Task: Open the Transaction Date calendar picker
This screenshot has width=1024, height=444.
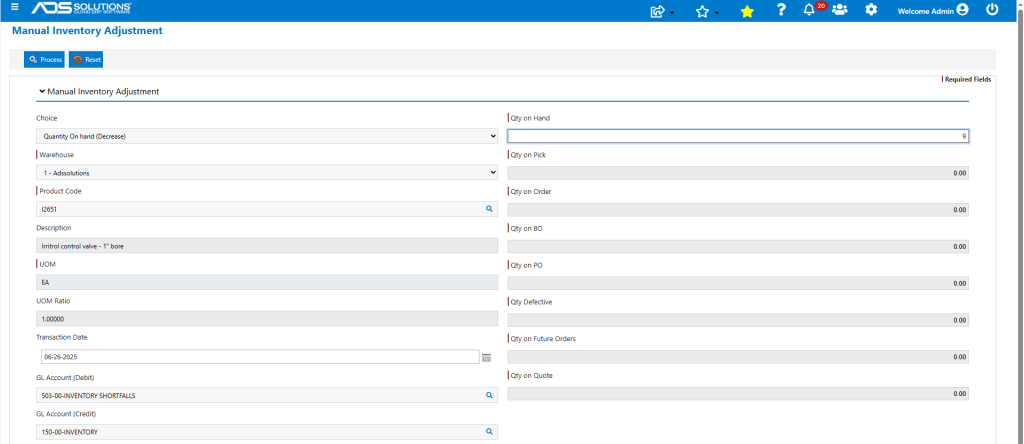Action: tap(487, 357)
